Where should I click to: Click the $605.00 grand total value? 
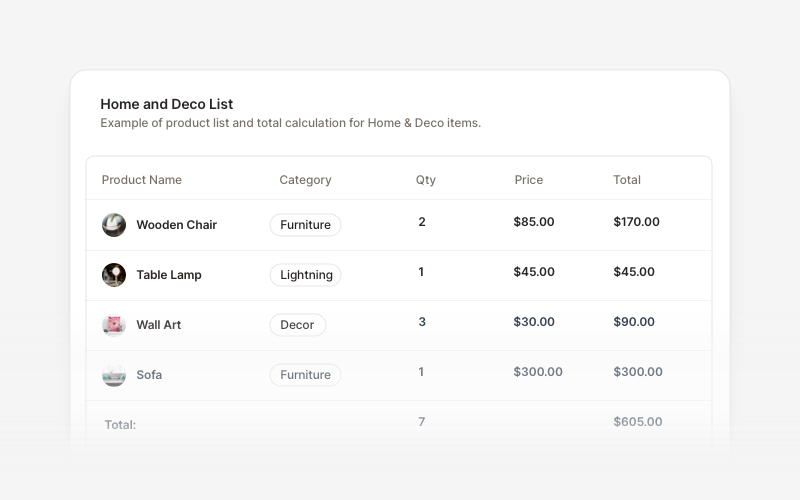click(637, 422)
